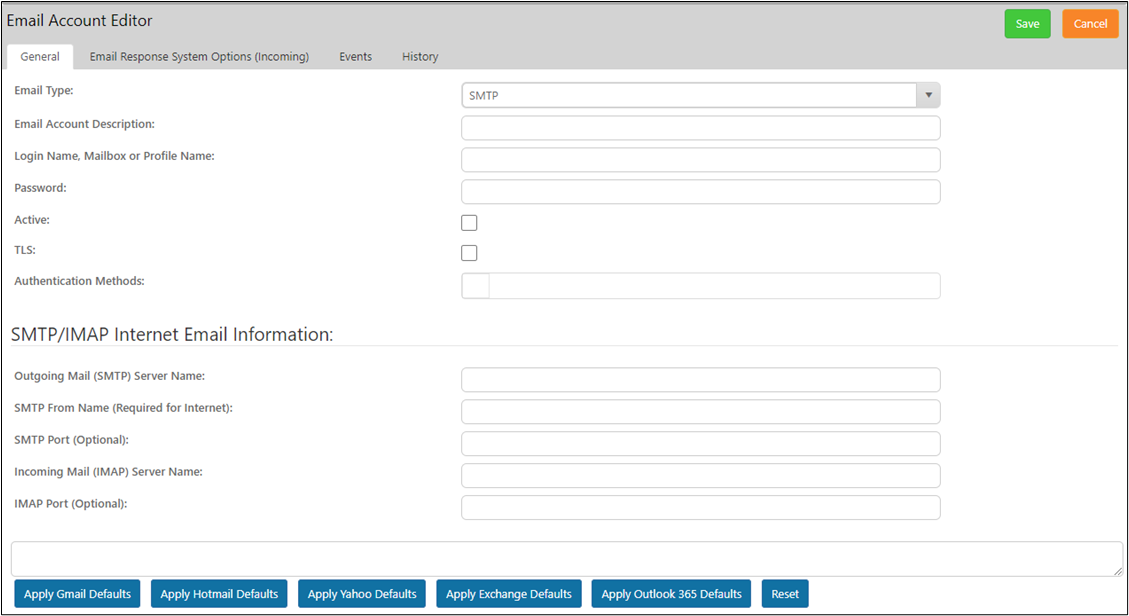1129x616 pixels.
Task: Click the Incoming Mail (IMAP) Server Name field
Action: point(701,476)
